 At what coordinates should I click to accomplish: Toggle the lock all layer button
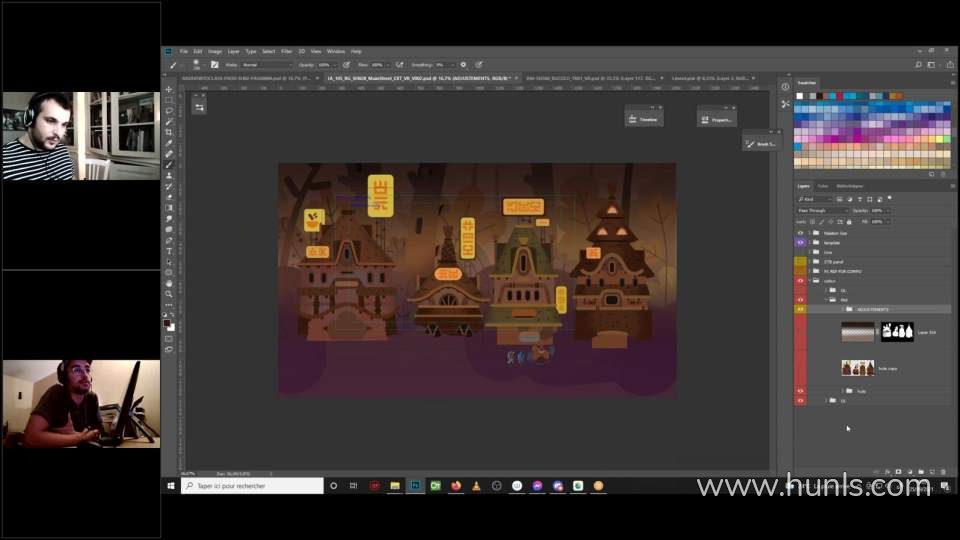click(849, 222)
